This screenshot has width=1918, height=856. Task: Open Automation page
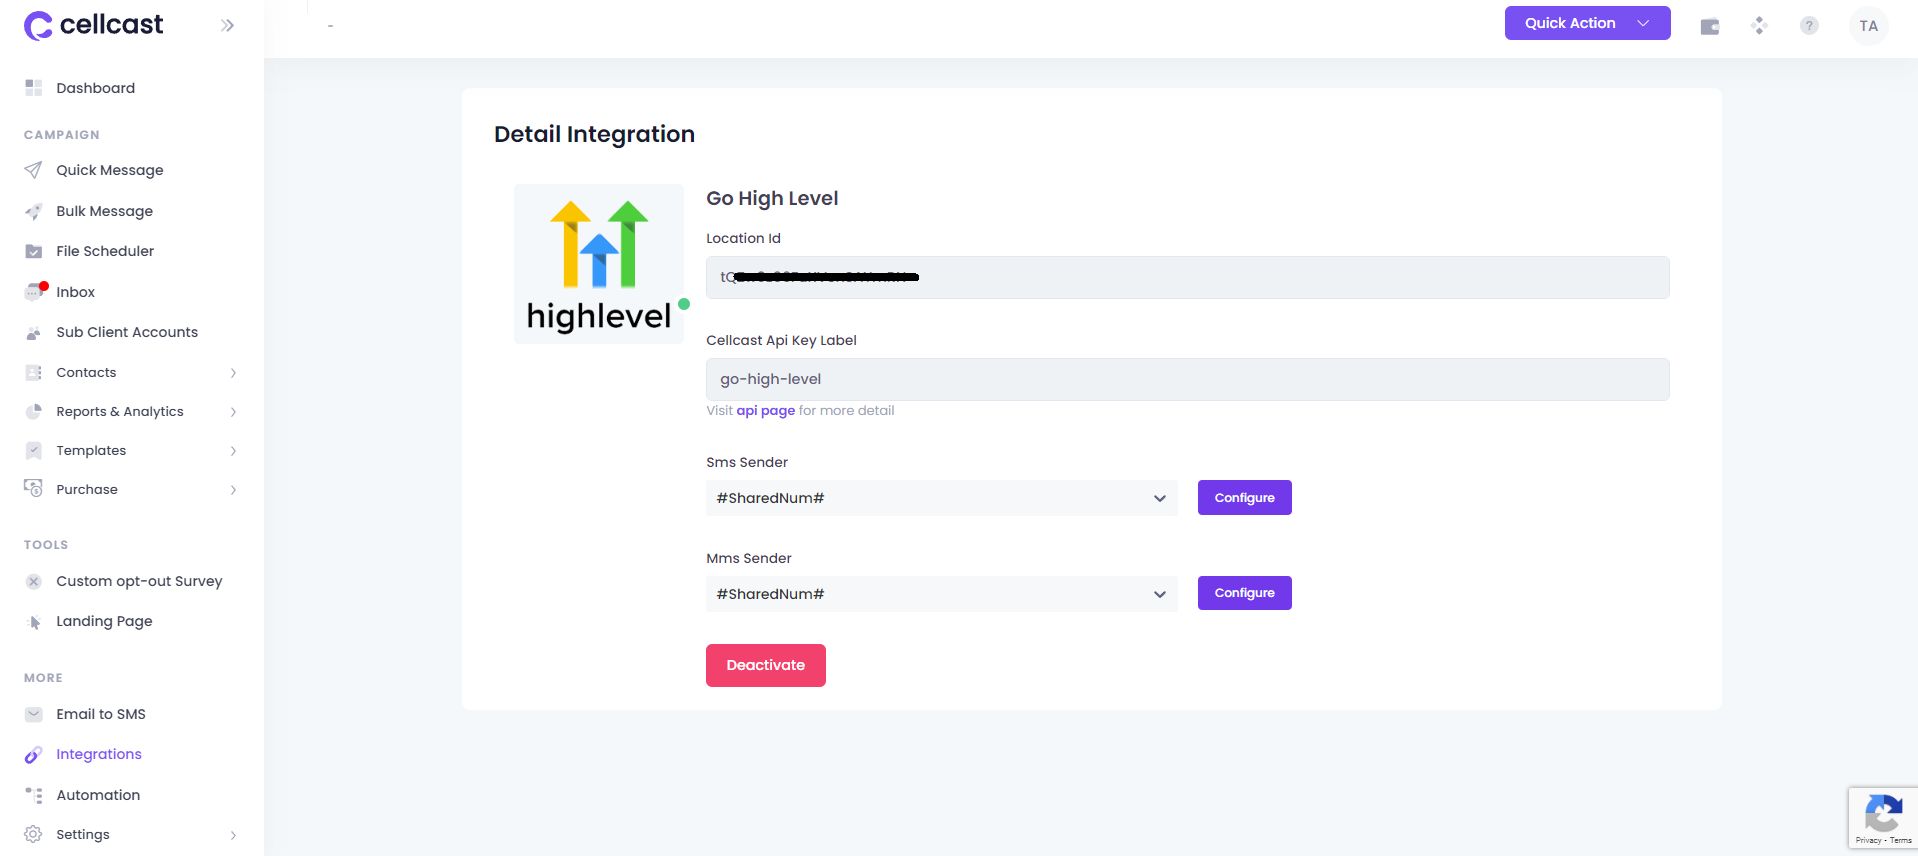pos(98,795)
